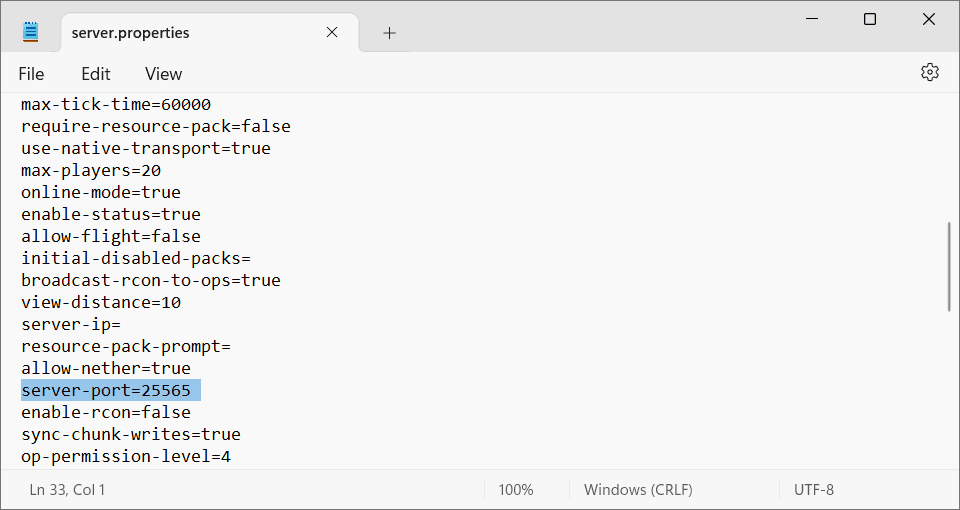Open the Edit menu
The width and height of the screenshot is (960, 510).
96,74
